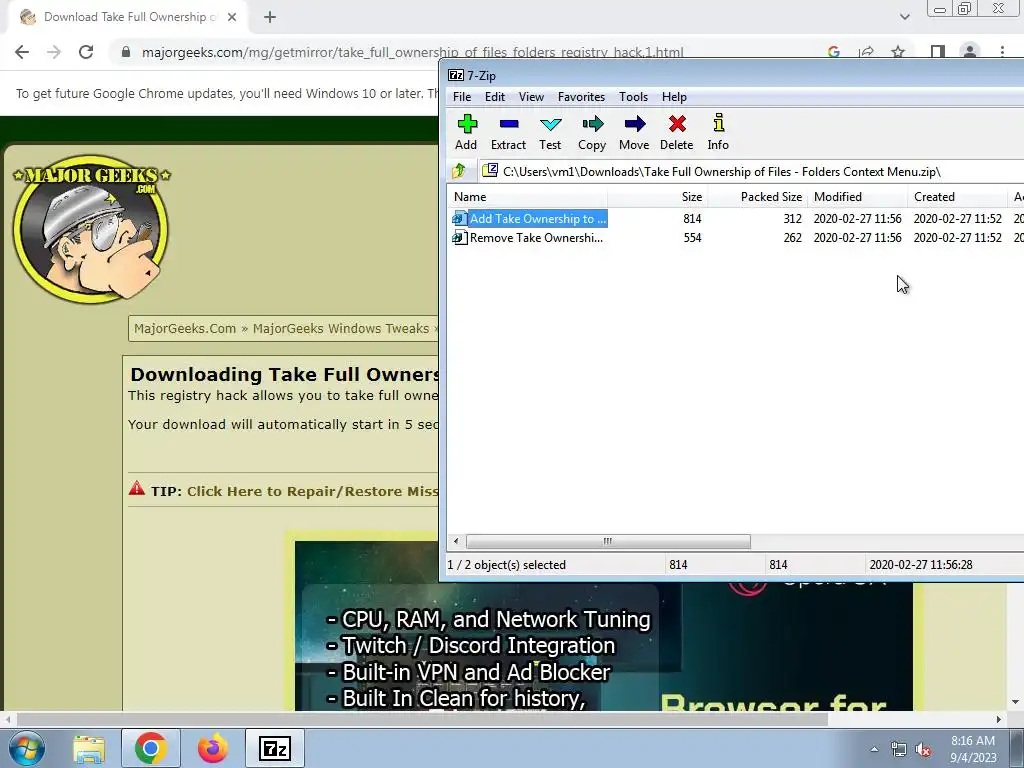Screen dimensions: 1024x768
Task: Click Chrome forward navigation arrow
Action: [54, 52]
